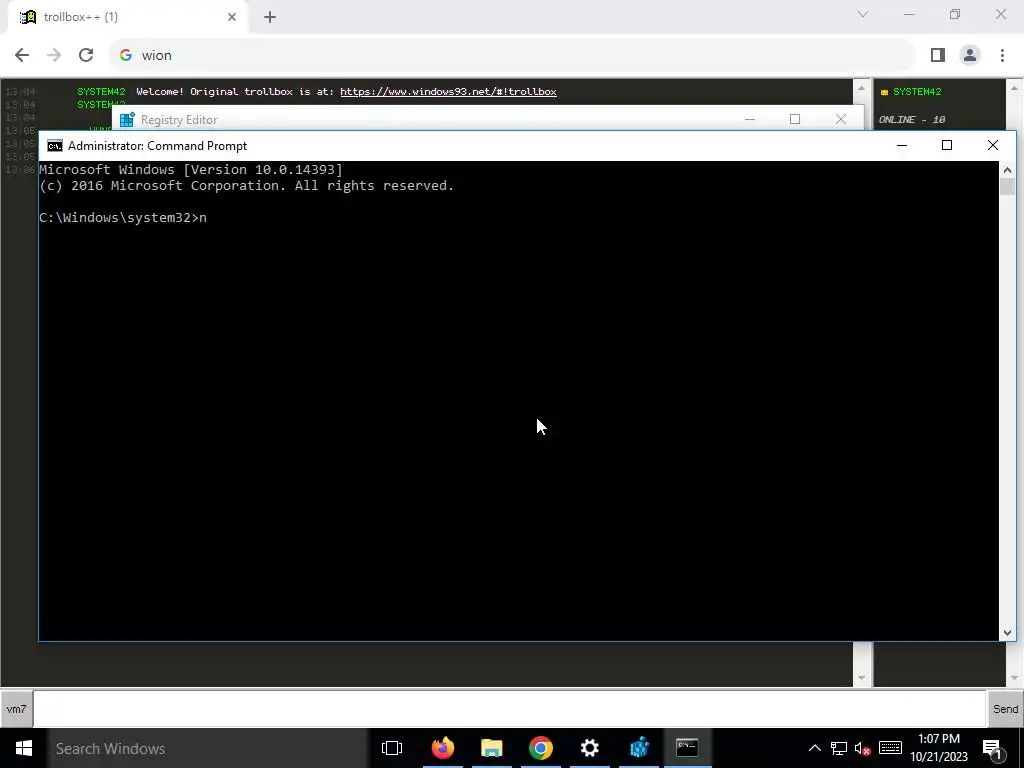Switch to Registry Editor on the taskbar
Viewport: 1024px width, 768px height.
(639, 748)
